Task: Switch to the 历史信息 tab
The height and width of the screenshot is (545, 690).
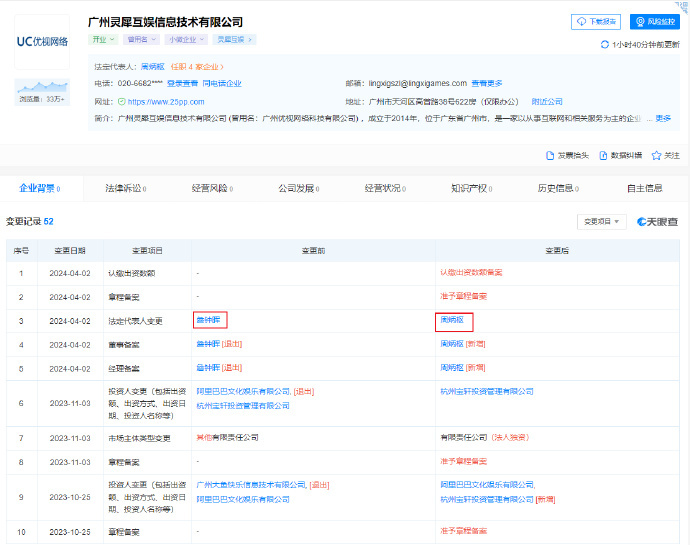Action: (558, 188)
